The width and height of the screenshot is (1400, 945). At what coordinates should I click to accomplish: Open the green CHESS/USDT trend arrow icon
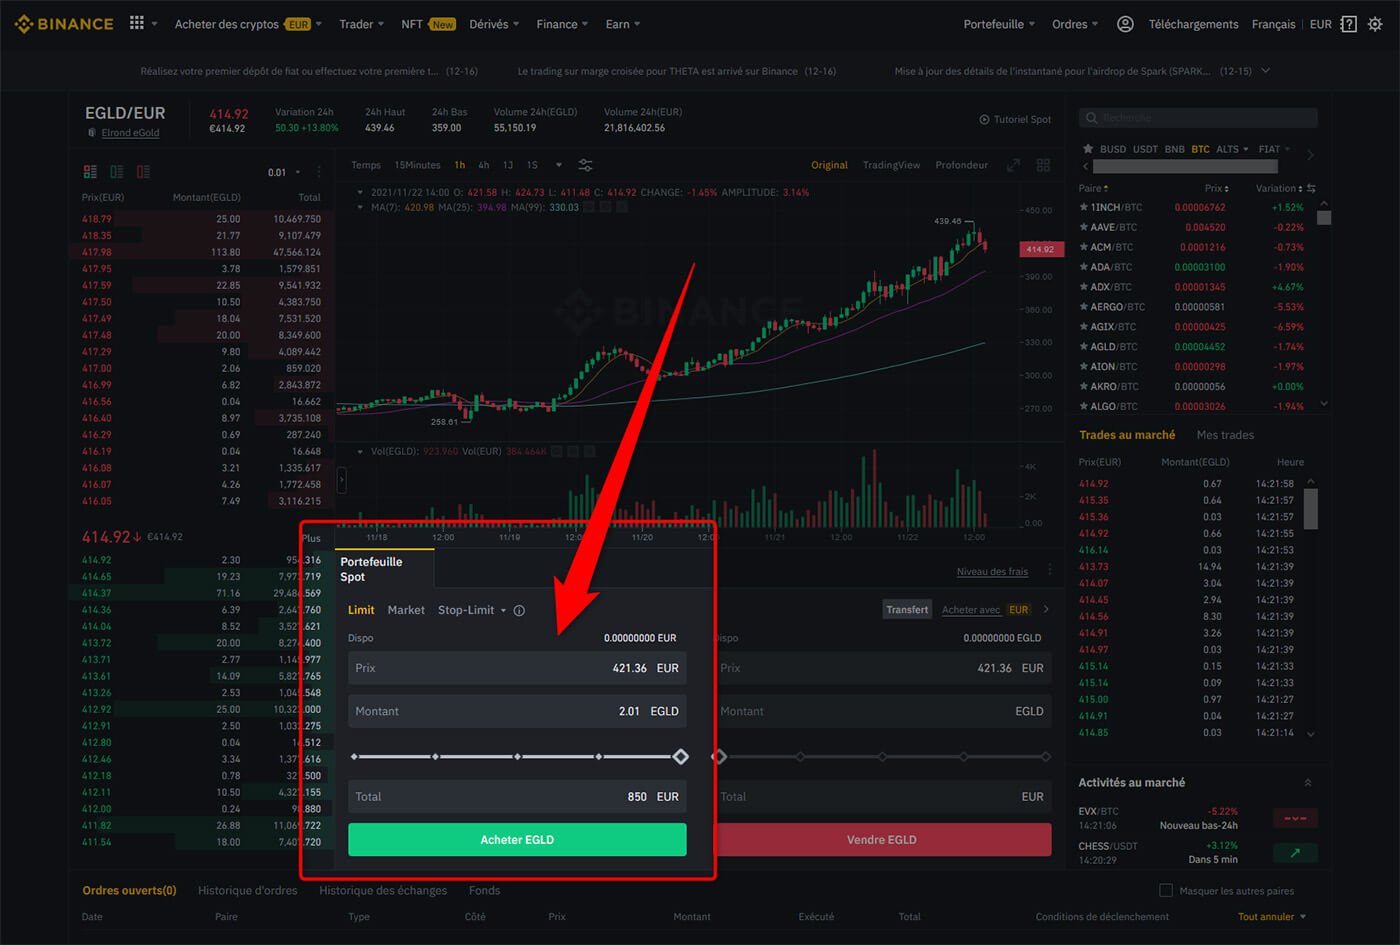tap(1295, 853)
